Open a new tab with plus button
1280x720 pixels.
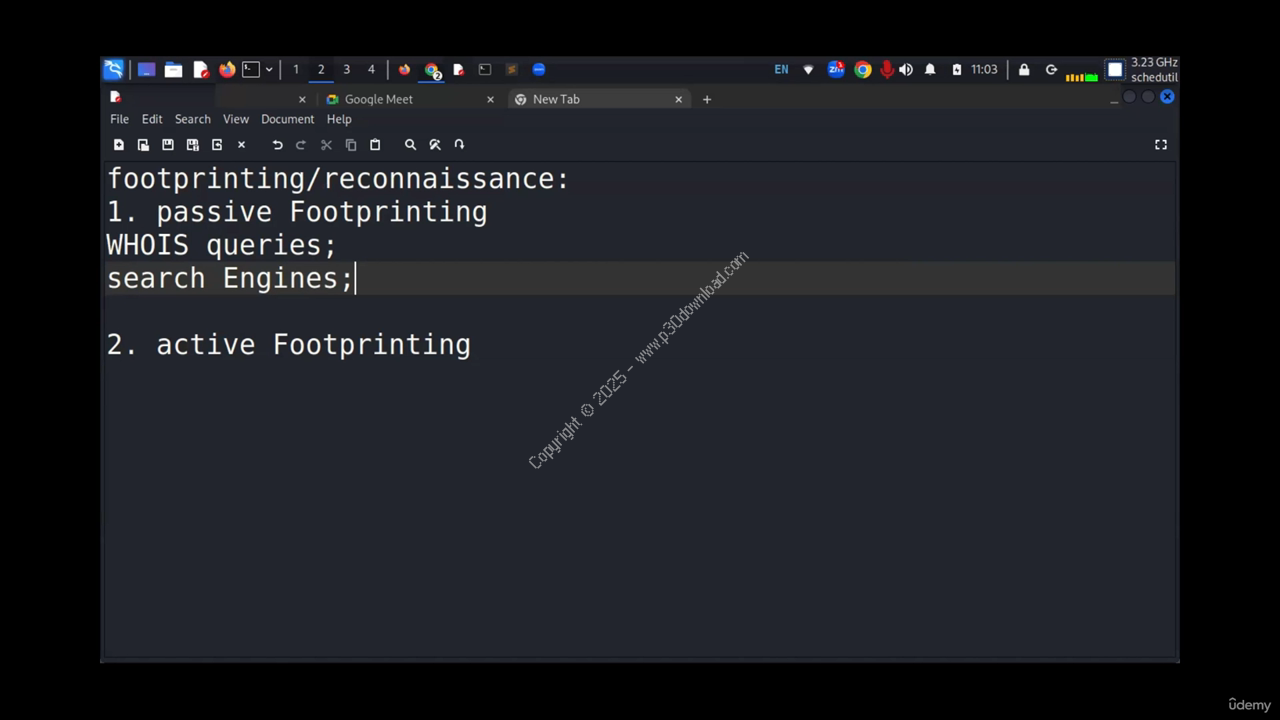coord(707,99)
